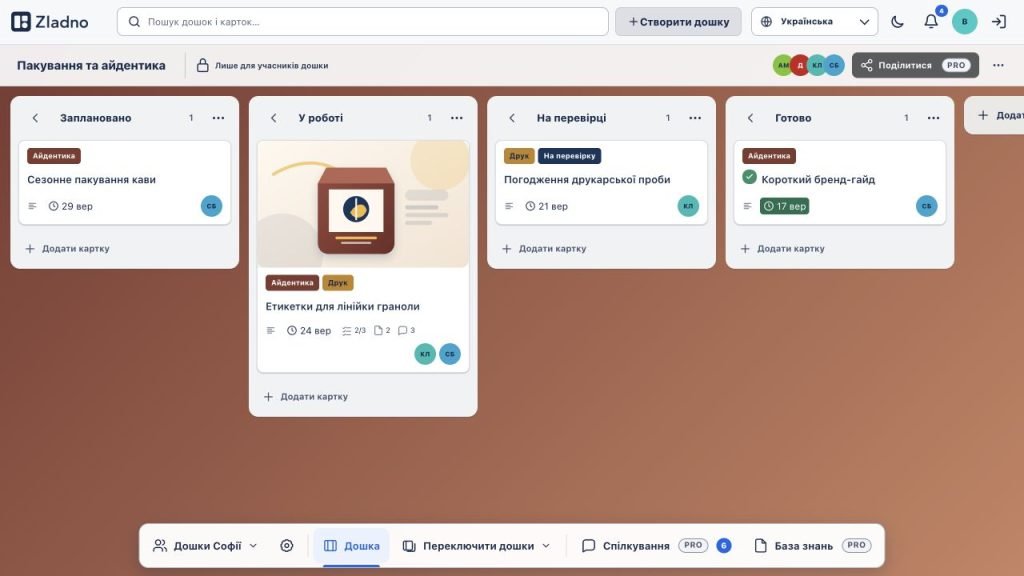Collapse the Заплановано list
This screenshot has width=1024, height=576.
click(35, 118)
